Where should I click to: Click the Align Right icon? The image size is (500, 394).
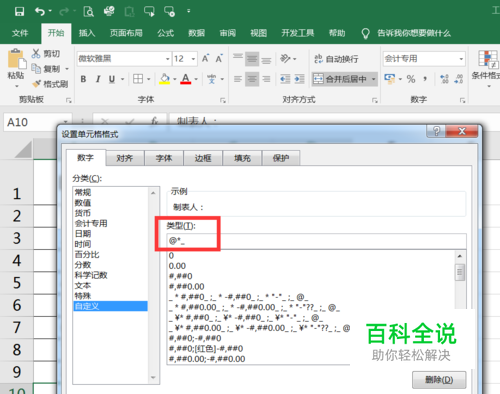coord(266,79)
